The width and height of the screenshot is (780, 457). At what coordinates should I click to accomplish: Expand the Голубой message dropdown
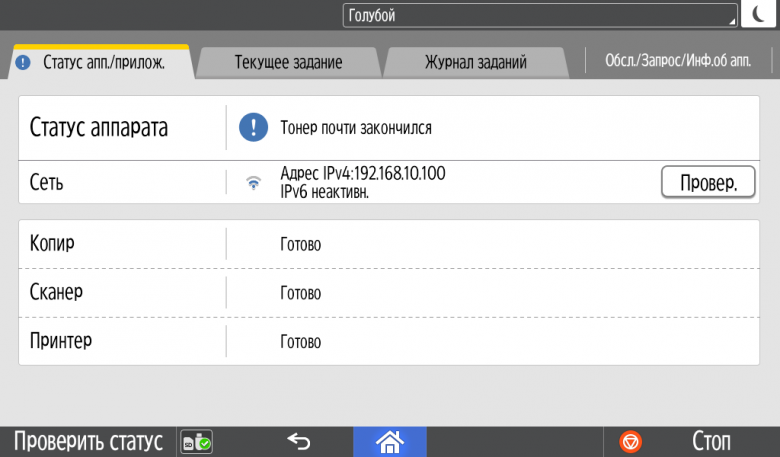[540, 15]
